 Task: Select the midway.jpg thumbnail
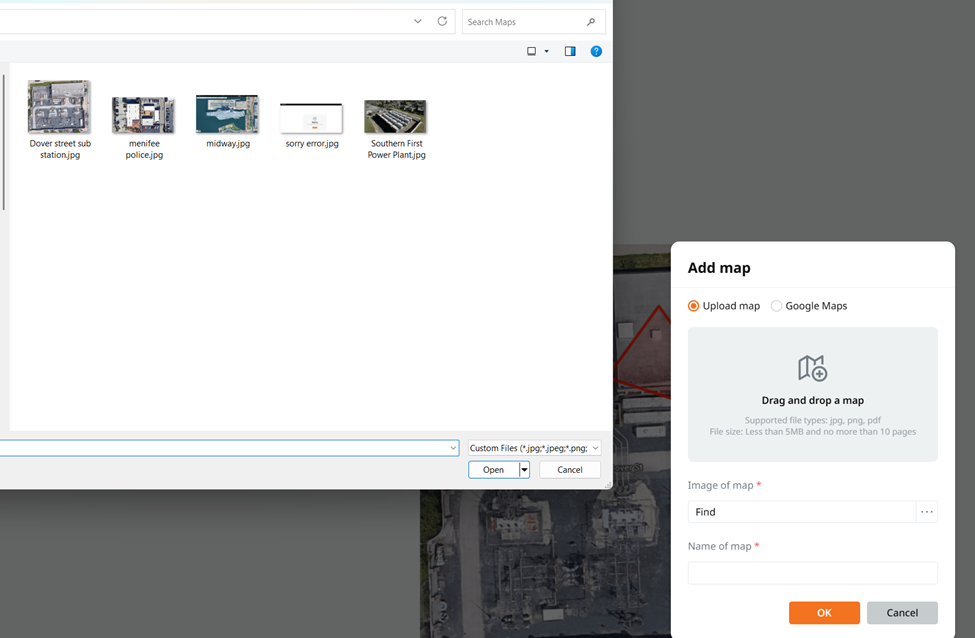[x=227, y=114]
